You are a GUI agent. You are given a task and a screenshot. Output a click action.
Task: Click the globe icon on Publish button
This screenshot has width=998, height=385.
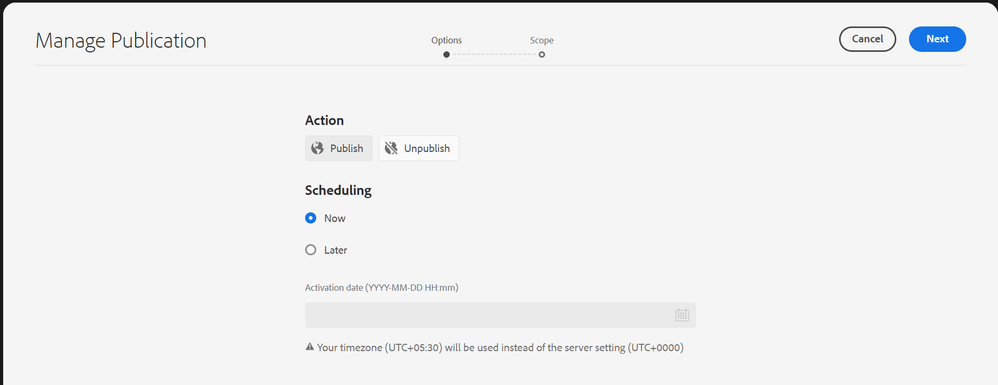(x=317, y=148)
